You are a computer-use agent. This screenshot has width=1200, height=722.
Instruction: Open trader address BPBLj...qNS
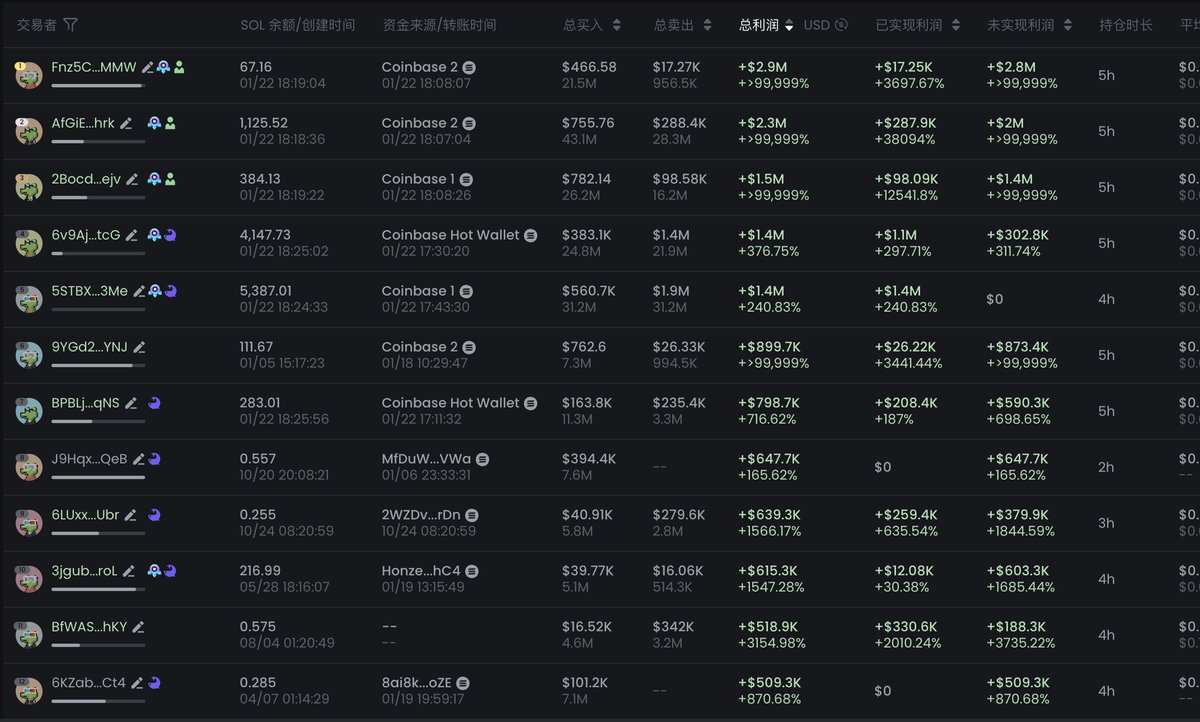(x=85, y=403)
